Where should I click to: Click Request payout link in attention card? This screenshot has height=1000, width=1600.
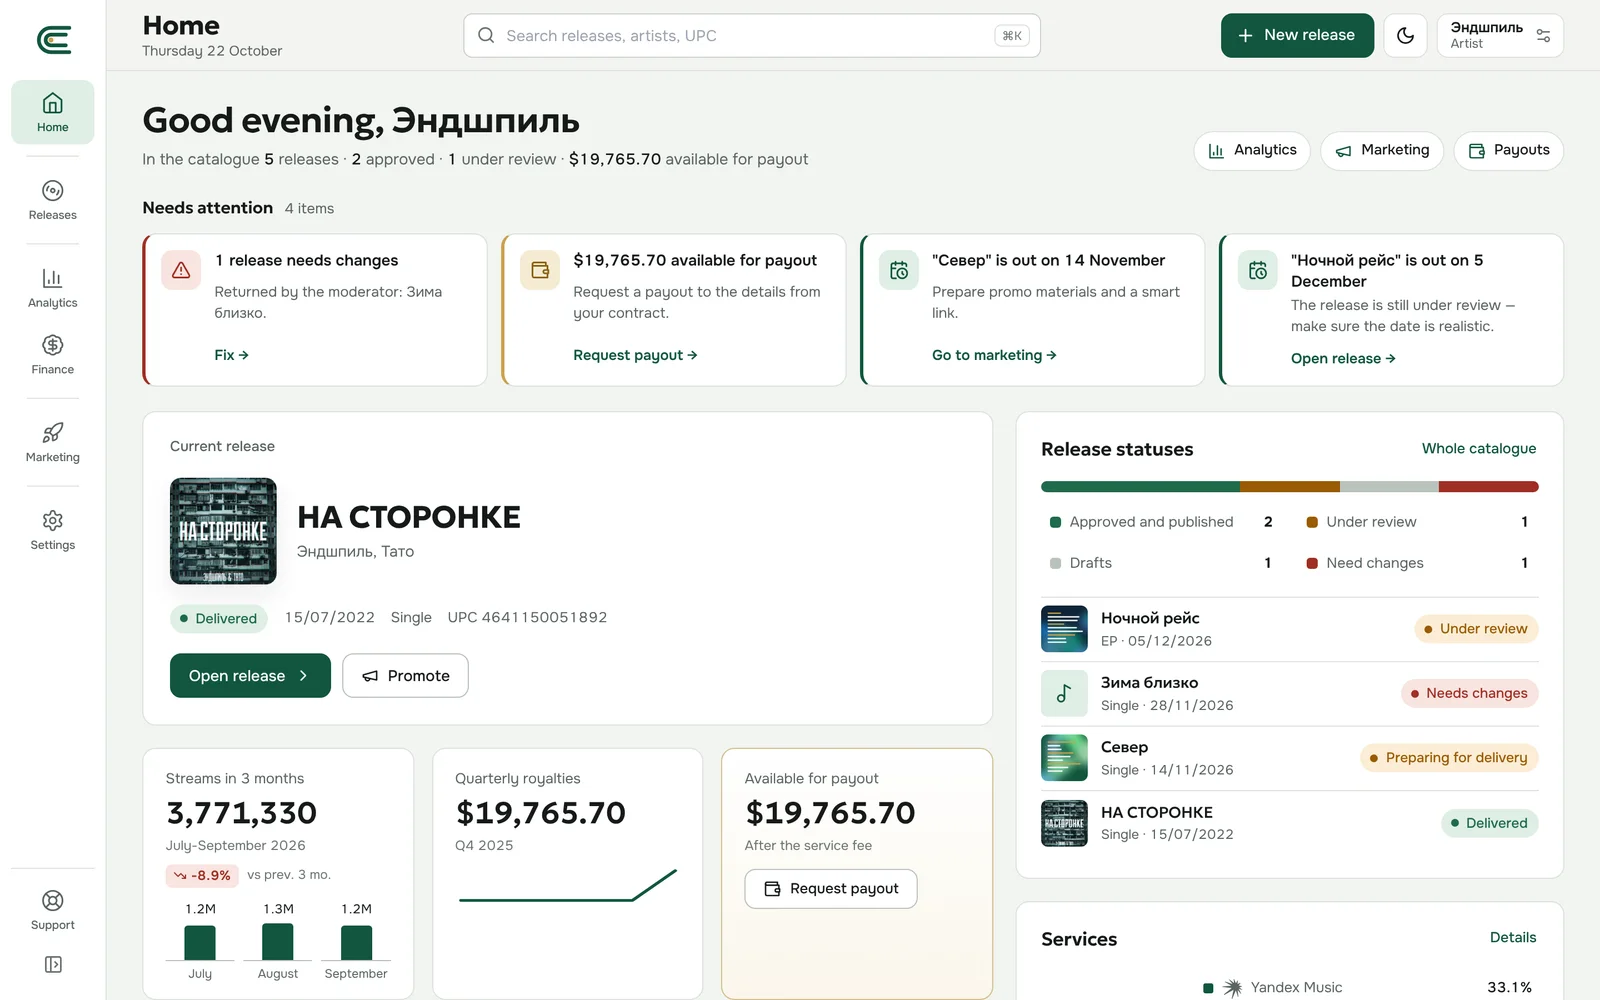pos(635,355)
